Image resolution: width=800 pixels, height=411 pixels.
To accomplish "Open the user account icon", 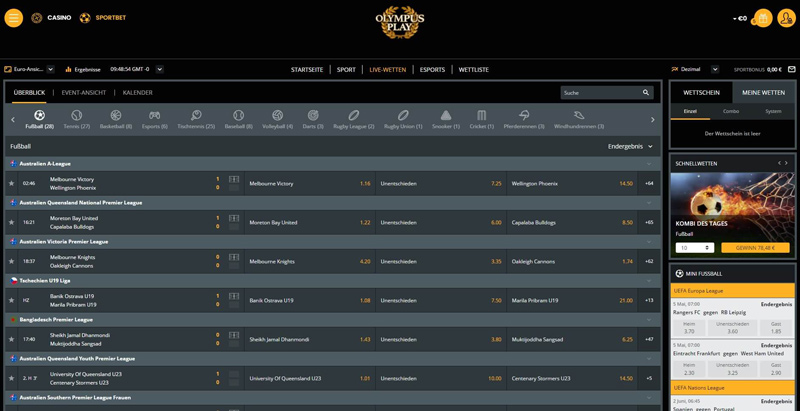I will click(786, 18).
